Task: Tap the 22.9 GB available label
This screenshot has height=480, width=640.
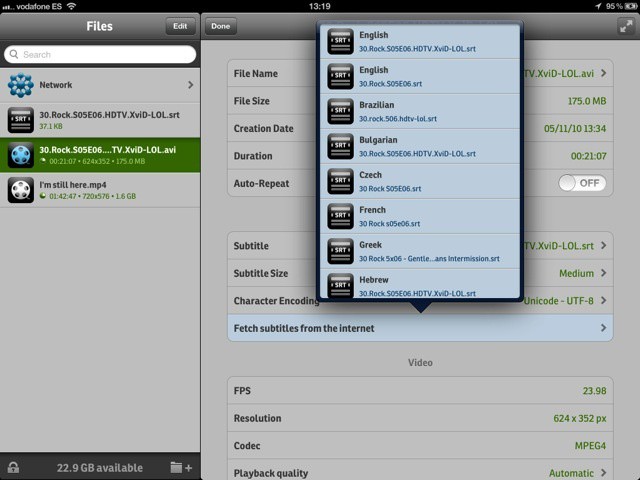Action: (x=100, y=468)
